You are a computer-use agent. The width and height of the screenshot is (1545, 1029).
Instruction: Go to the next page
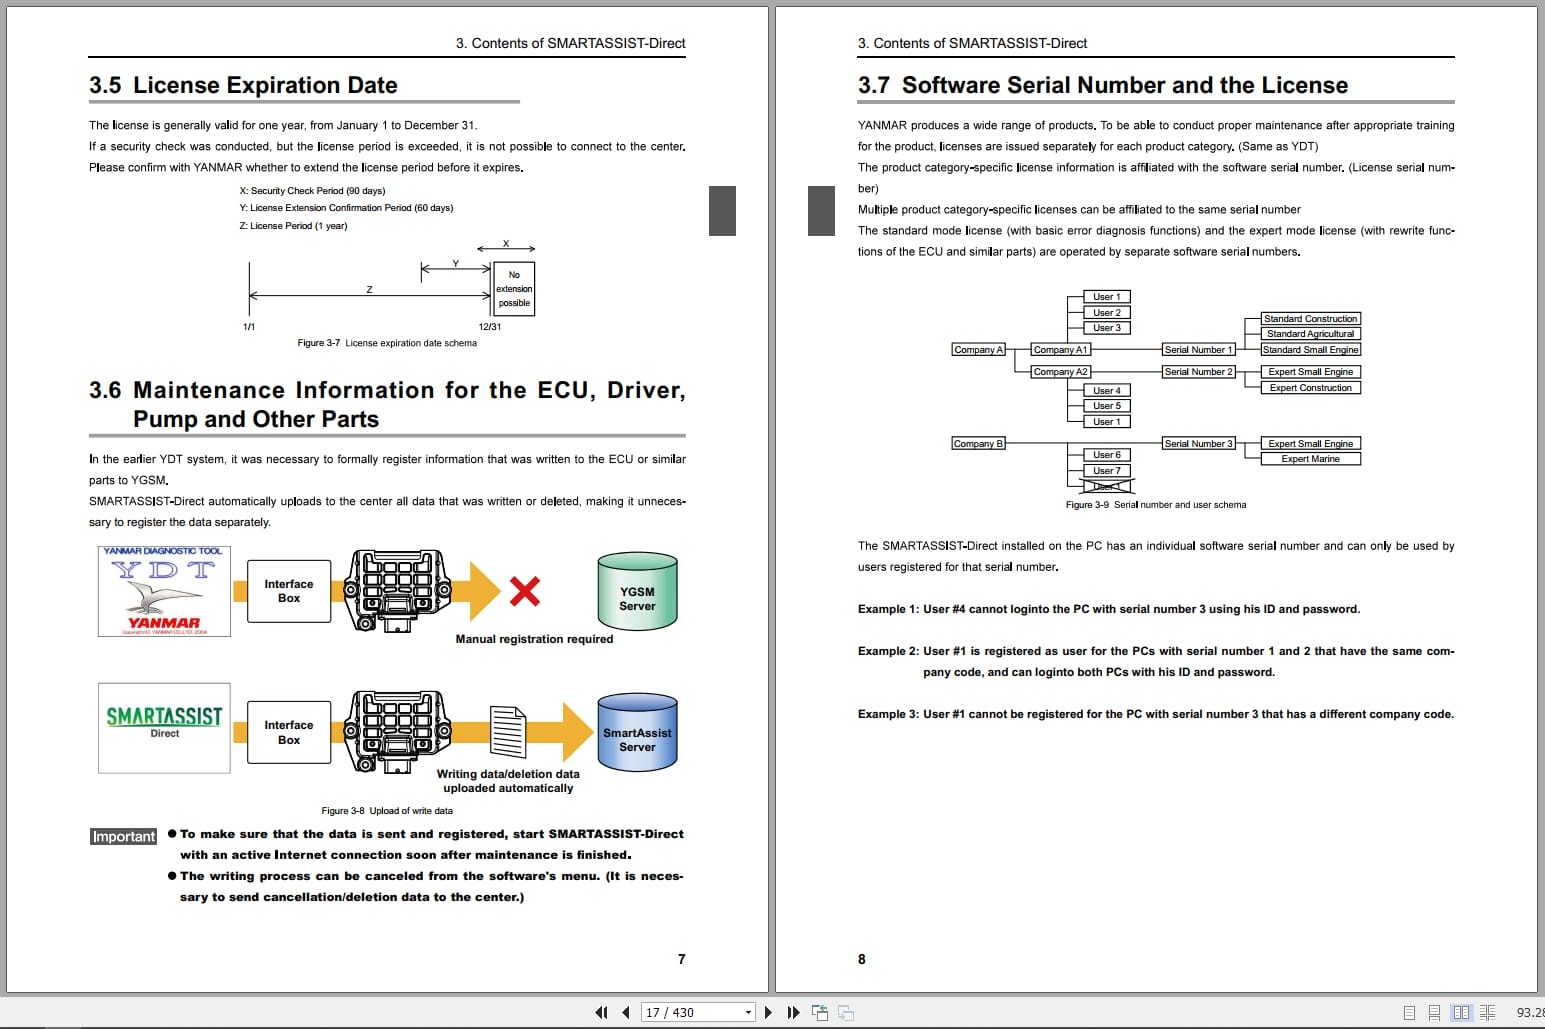[x=768, y=1012]
